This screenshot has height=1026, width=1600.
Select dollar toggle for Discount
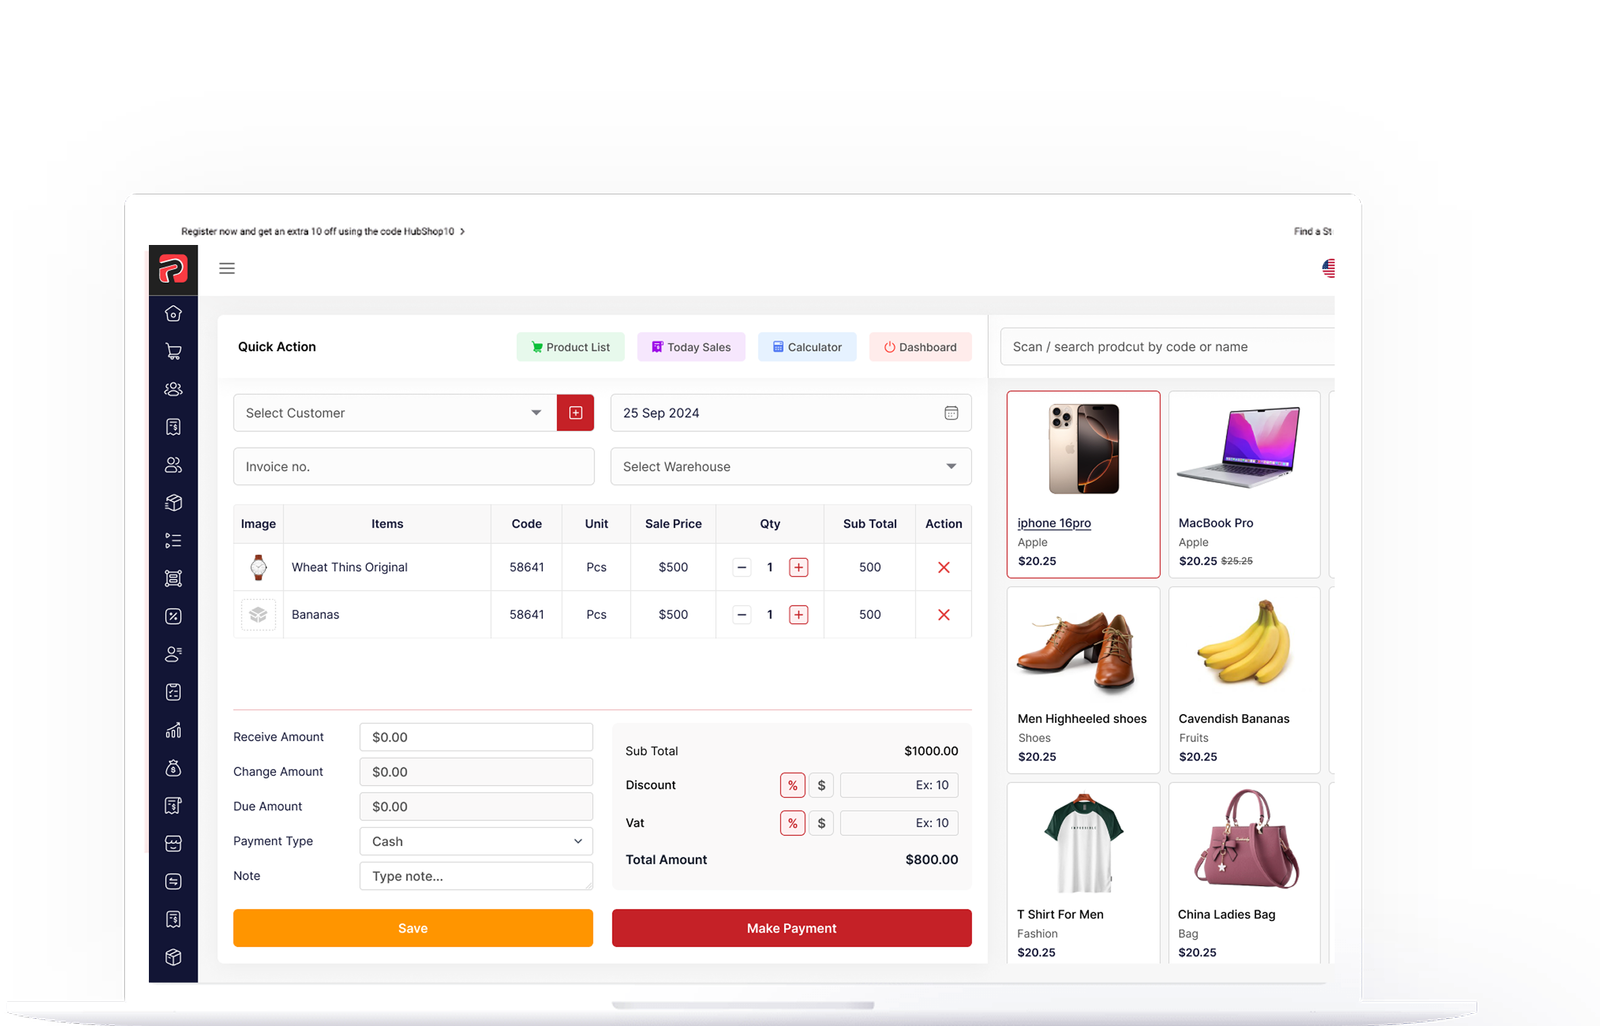(x=821, y=786)
